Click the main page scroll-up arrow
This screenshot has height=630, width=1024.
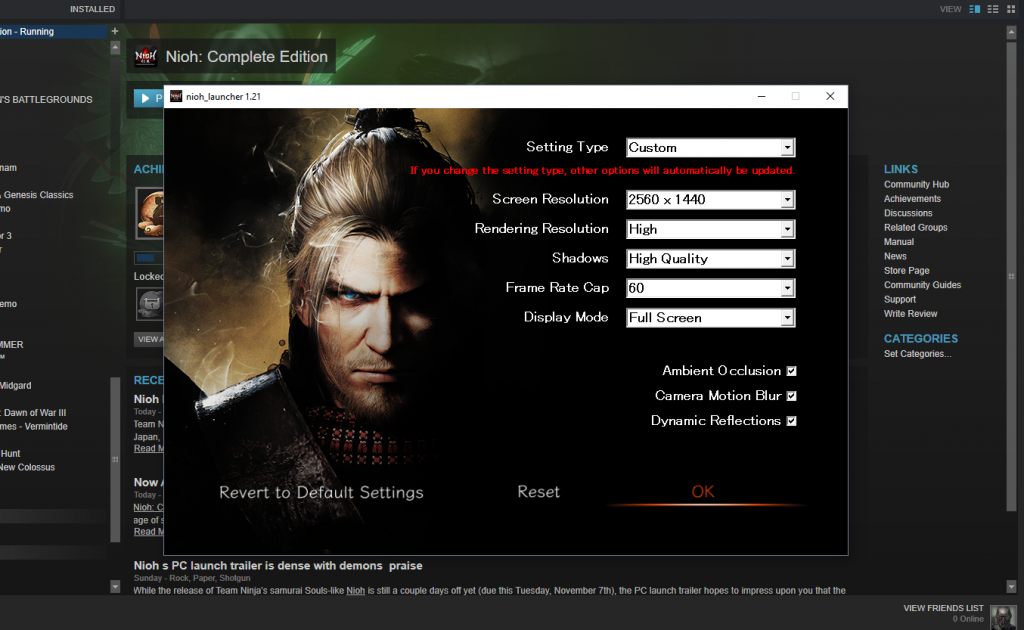pyautogui.click(x=1011, y=31)
